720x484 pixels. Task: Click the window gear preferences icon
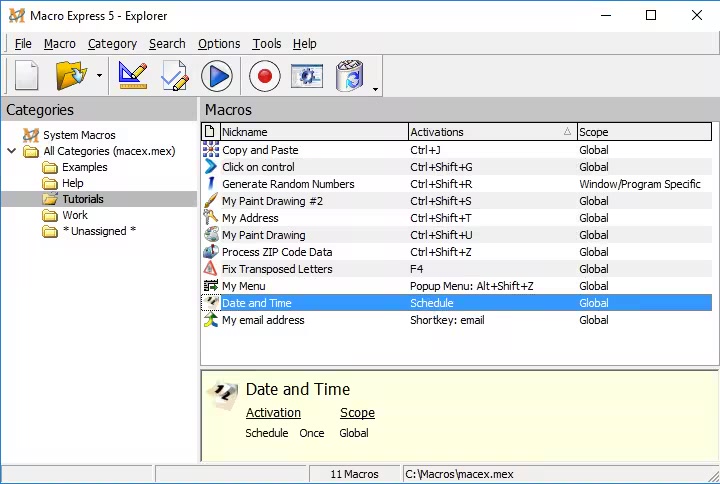click(307, 76)
